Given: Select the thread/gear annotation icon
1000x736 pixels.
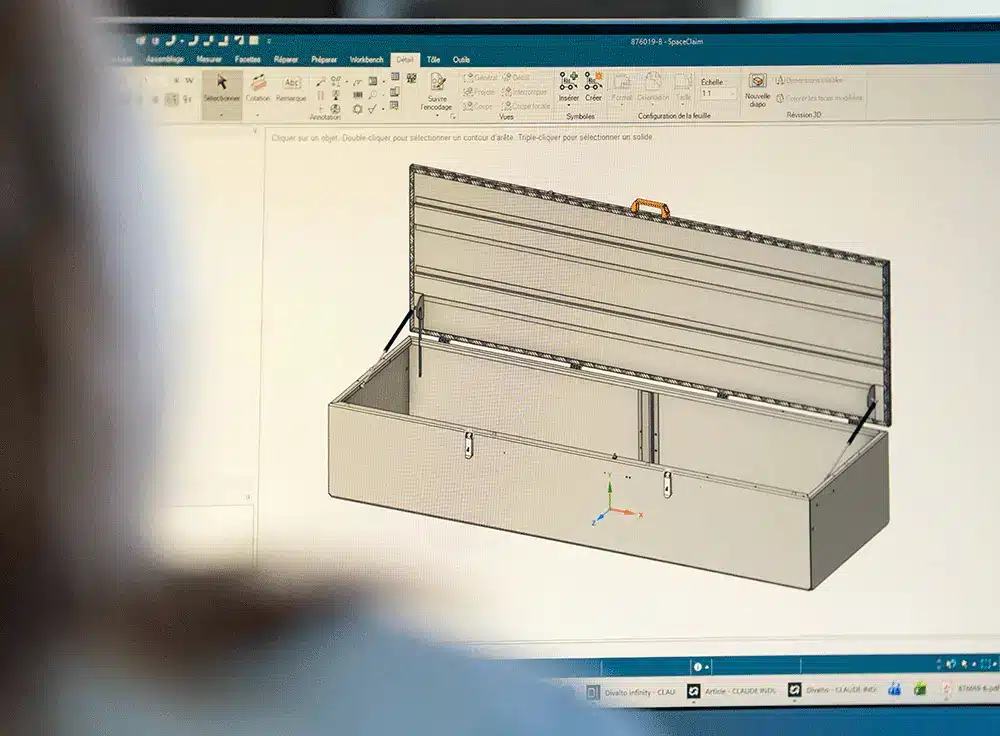Looking at the screenshot, I should coord(357,109).
